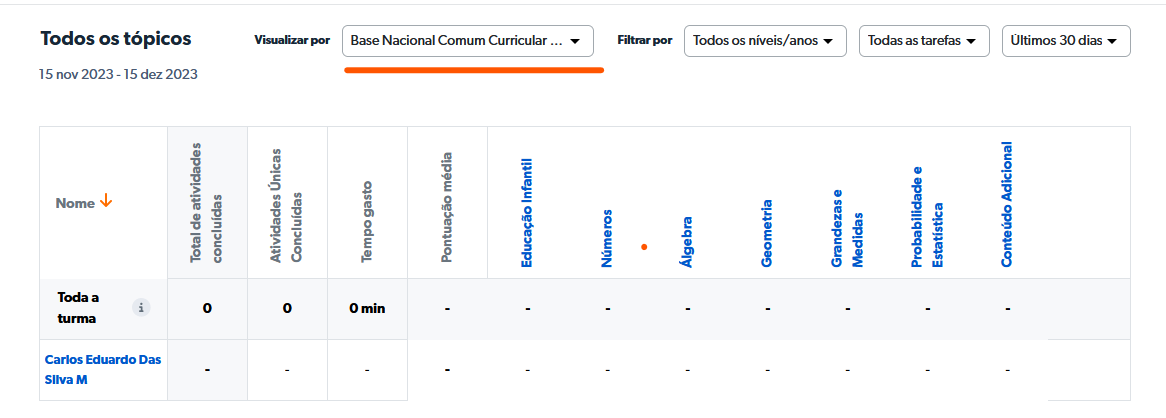Click the Atividades Únicas Concluídas header
This screenshot has height=418, width=1166.
coord(286,207)
